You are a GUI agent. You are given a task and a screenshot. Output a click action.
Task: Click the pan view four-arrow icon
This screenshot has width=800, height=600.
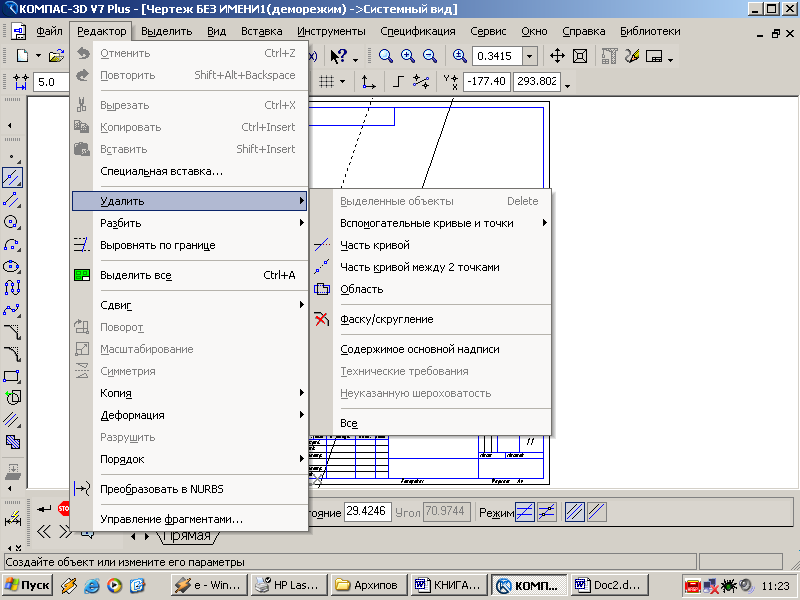[557, 56]
